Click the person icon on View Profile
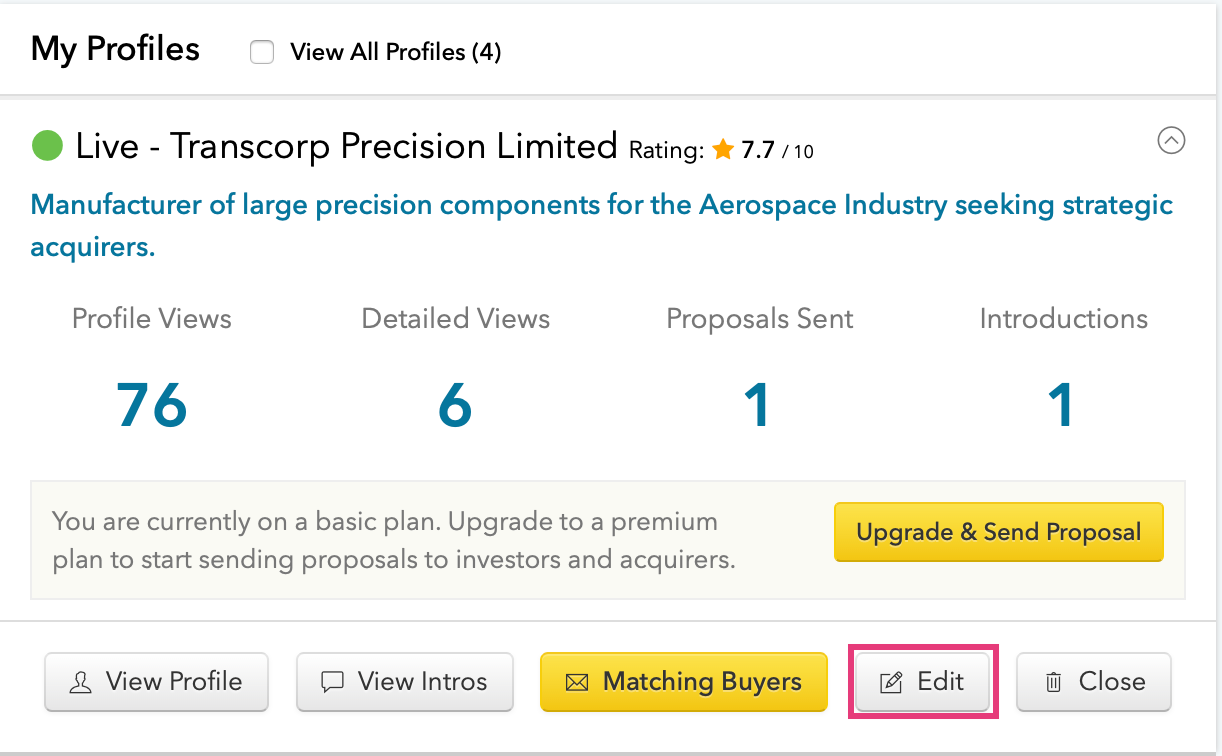Viewport: 1222px width, 756px height. coord(80,683)
